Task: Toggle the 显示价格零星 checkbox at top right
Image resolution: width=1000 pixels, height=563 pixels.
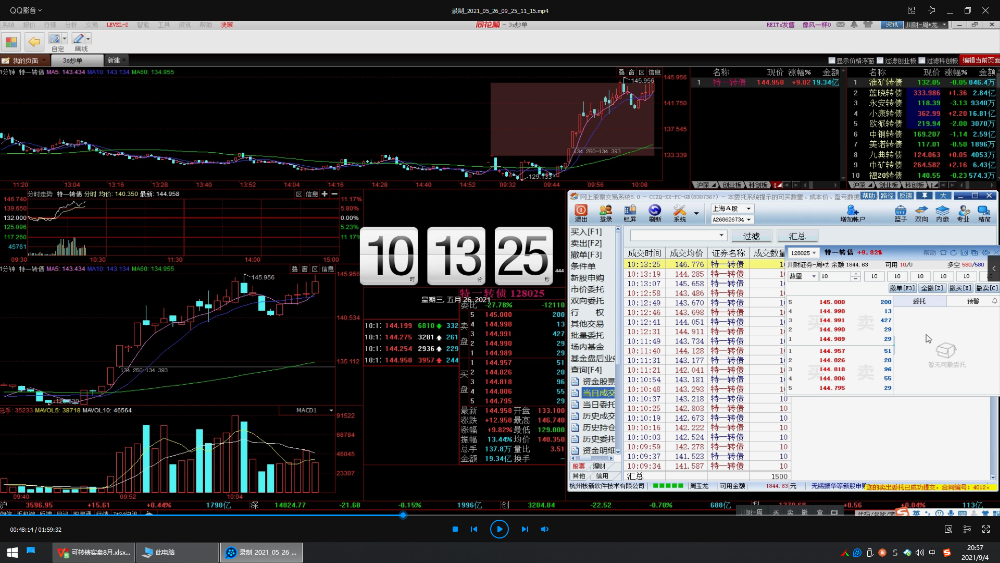Action: click(832, 61)
